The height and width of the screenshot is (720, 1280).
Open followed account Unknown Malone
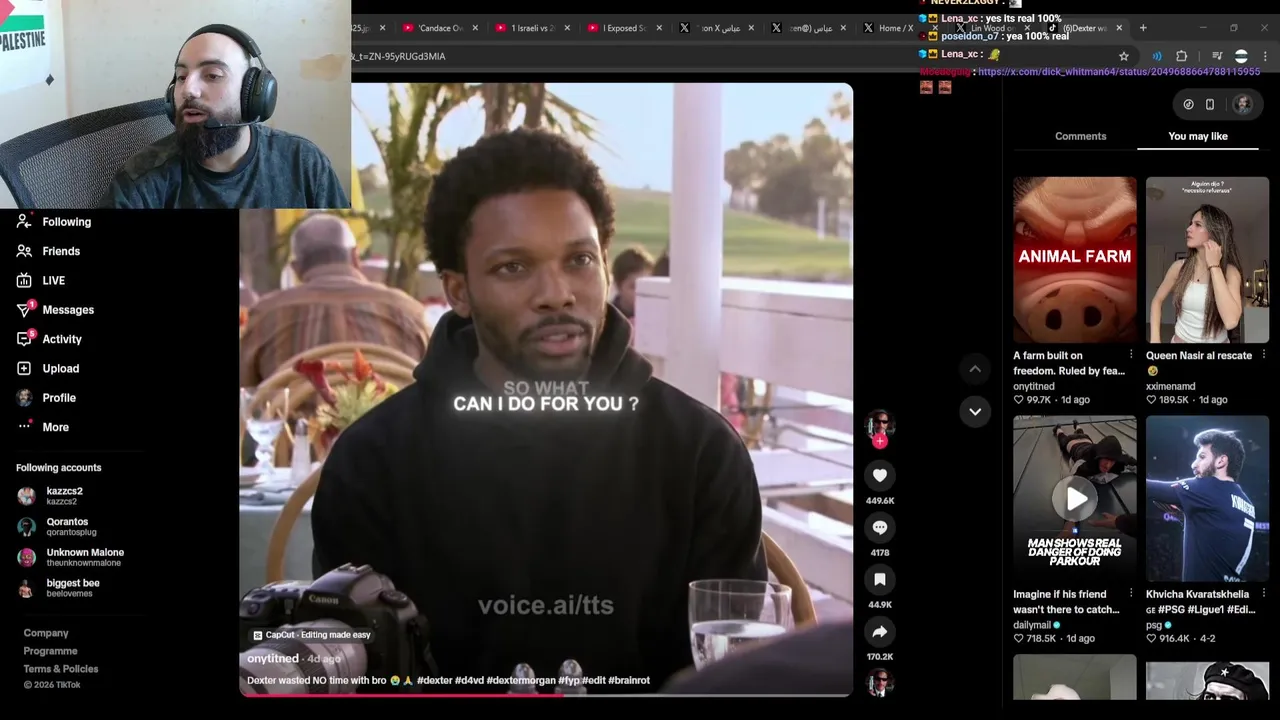pyautogui.click(x=70, y=557)
